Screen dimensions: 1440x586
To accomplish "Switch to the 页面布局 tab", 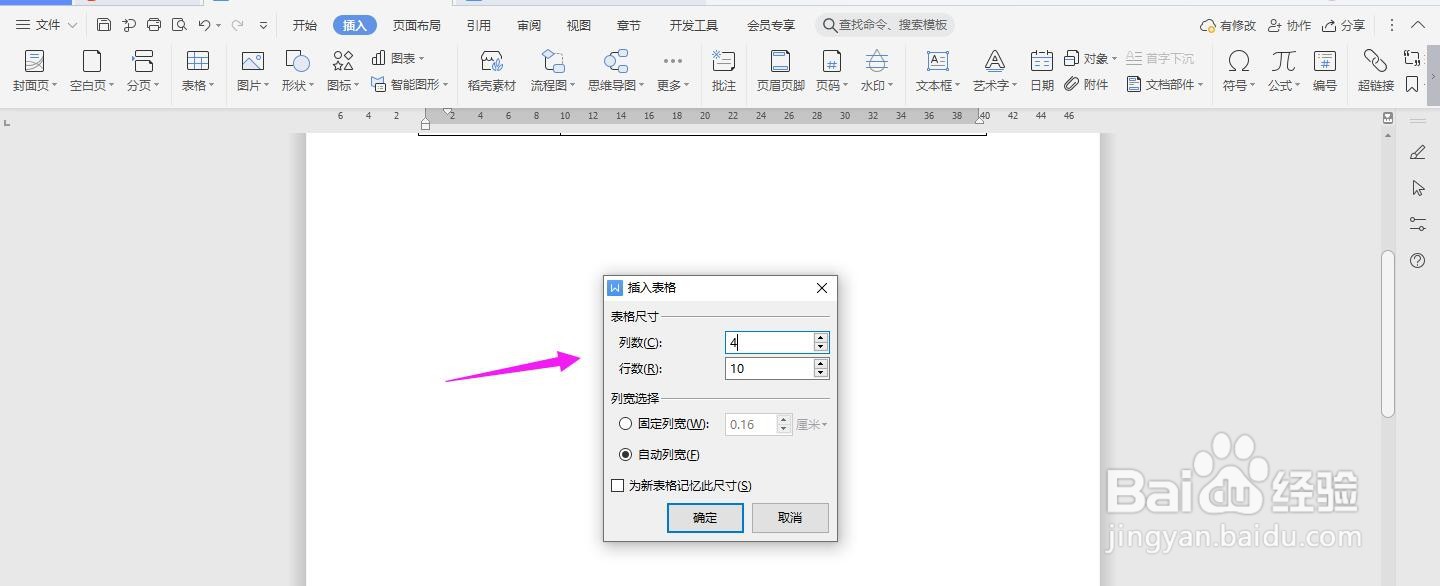I will [x=417, y=26].
